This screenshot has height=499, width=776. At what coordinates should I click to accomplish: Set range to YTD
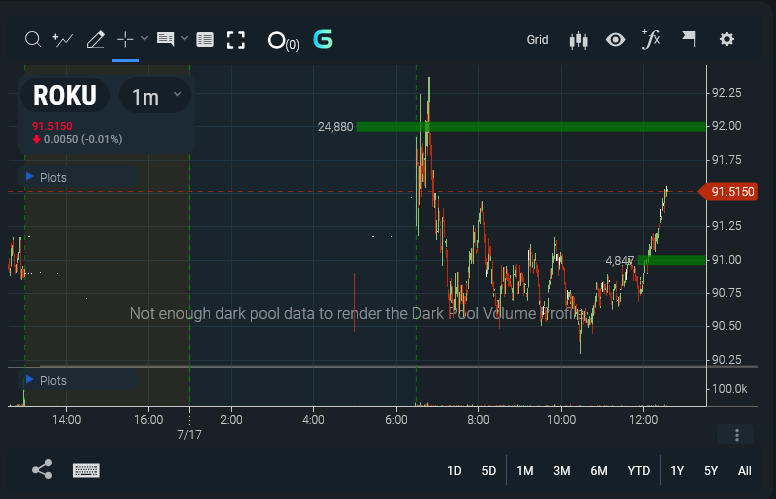pos(639,471)
